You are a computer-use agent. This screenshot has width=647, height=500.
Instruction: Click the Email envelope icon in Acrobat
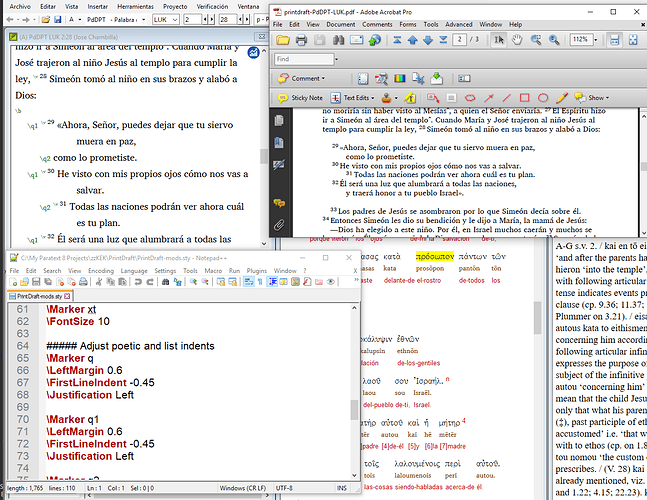(x=356, y=40)
